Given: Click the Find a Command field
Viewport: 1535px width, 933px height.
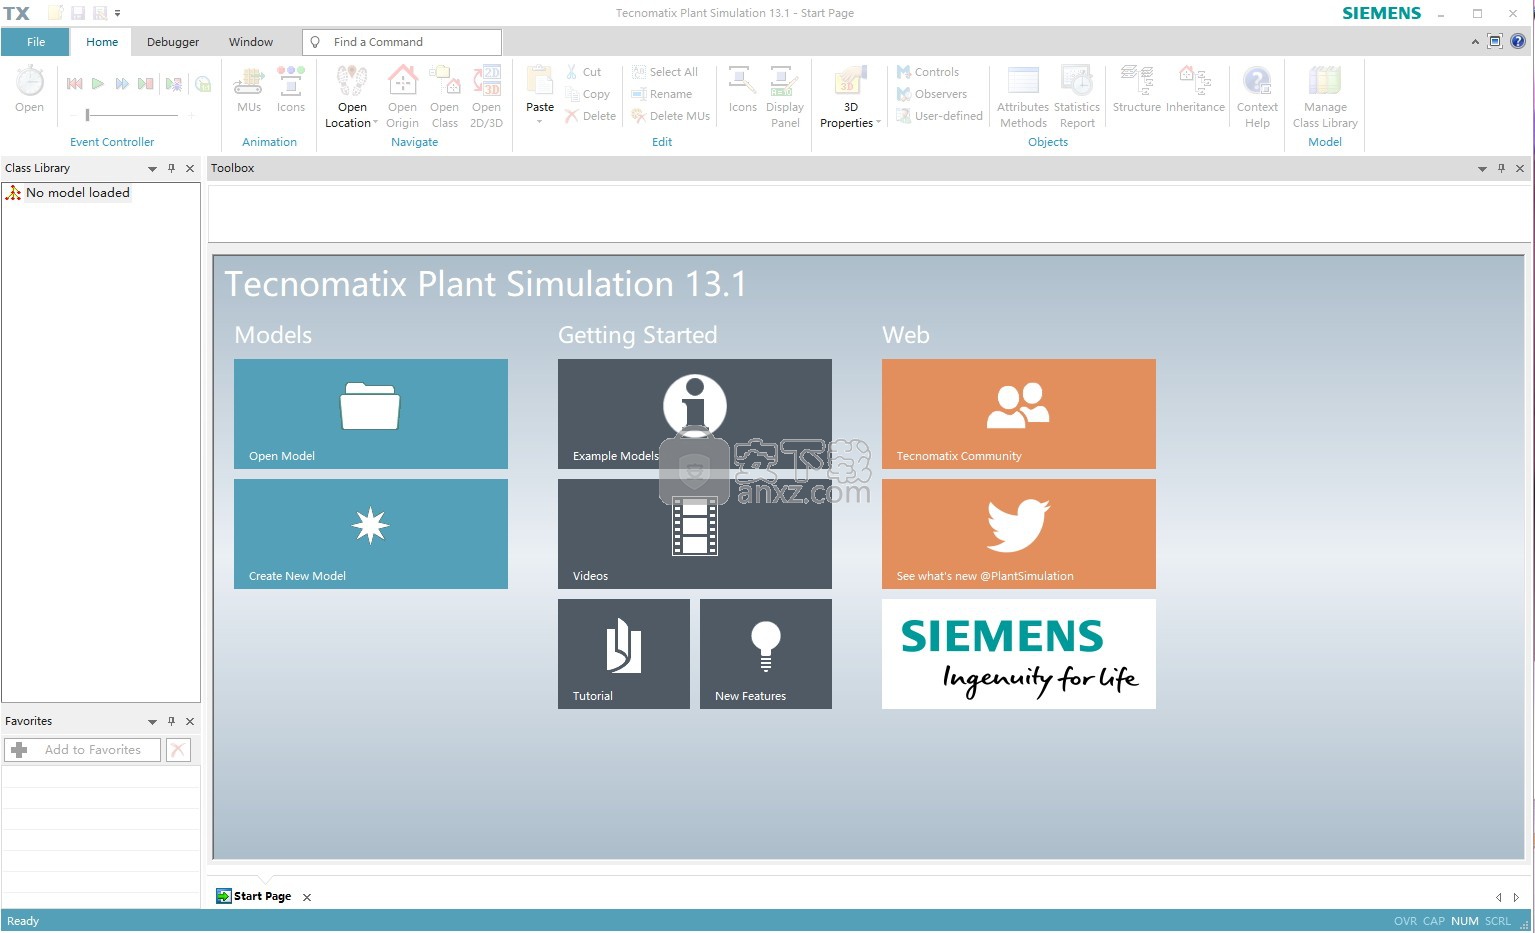Looking at the screenshot, I should pyautogui.click(x=401, y=42).
